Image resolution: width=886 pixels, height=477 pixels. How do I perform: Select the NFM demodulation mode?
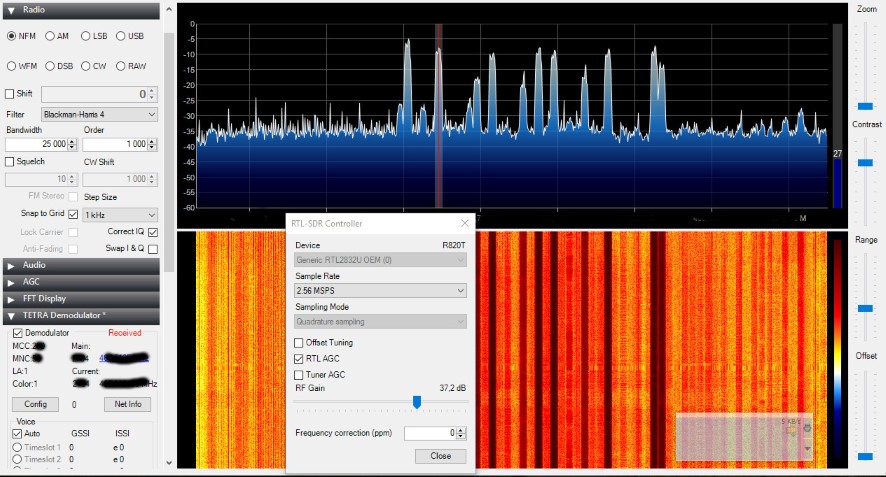coord(12,36)
